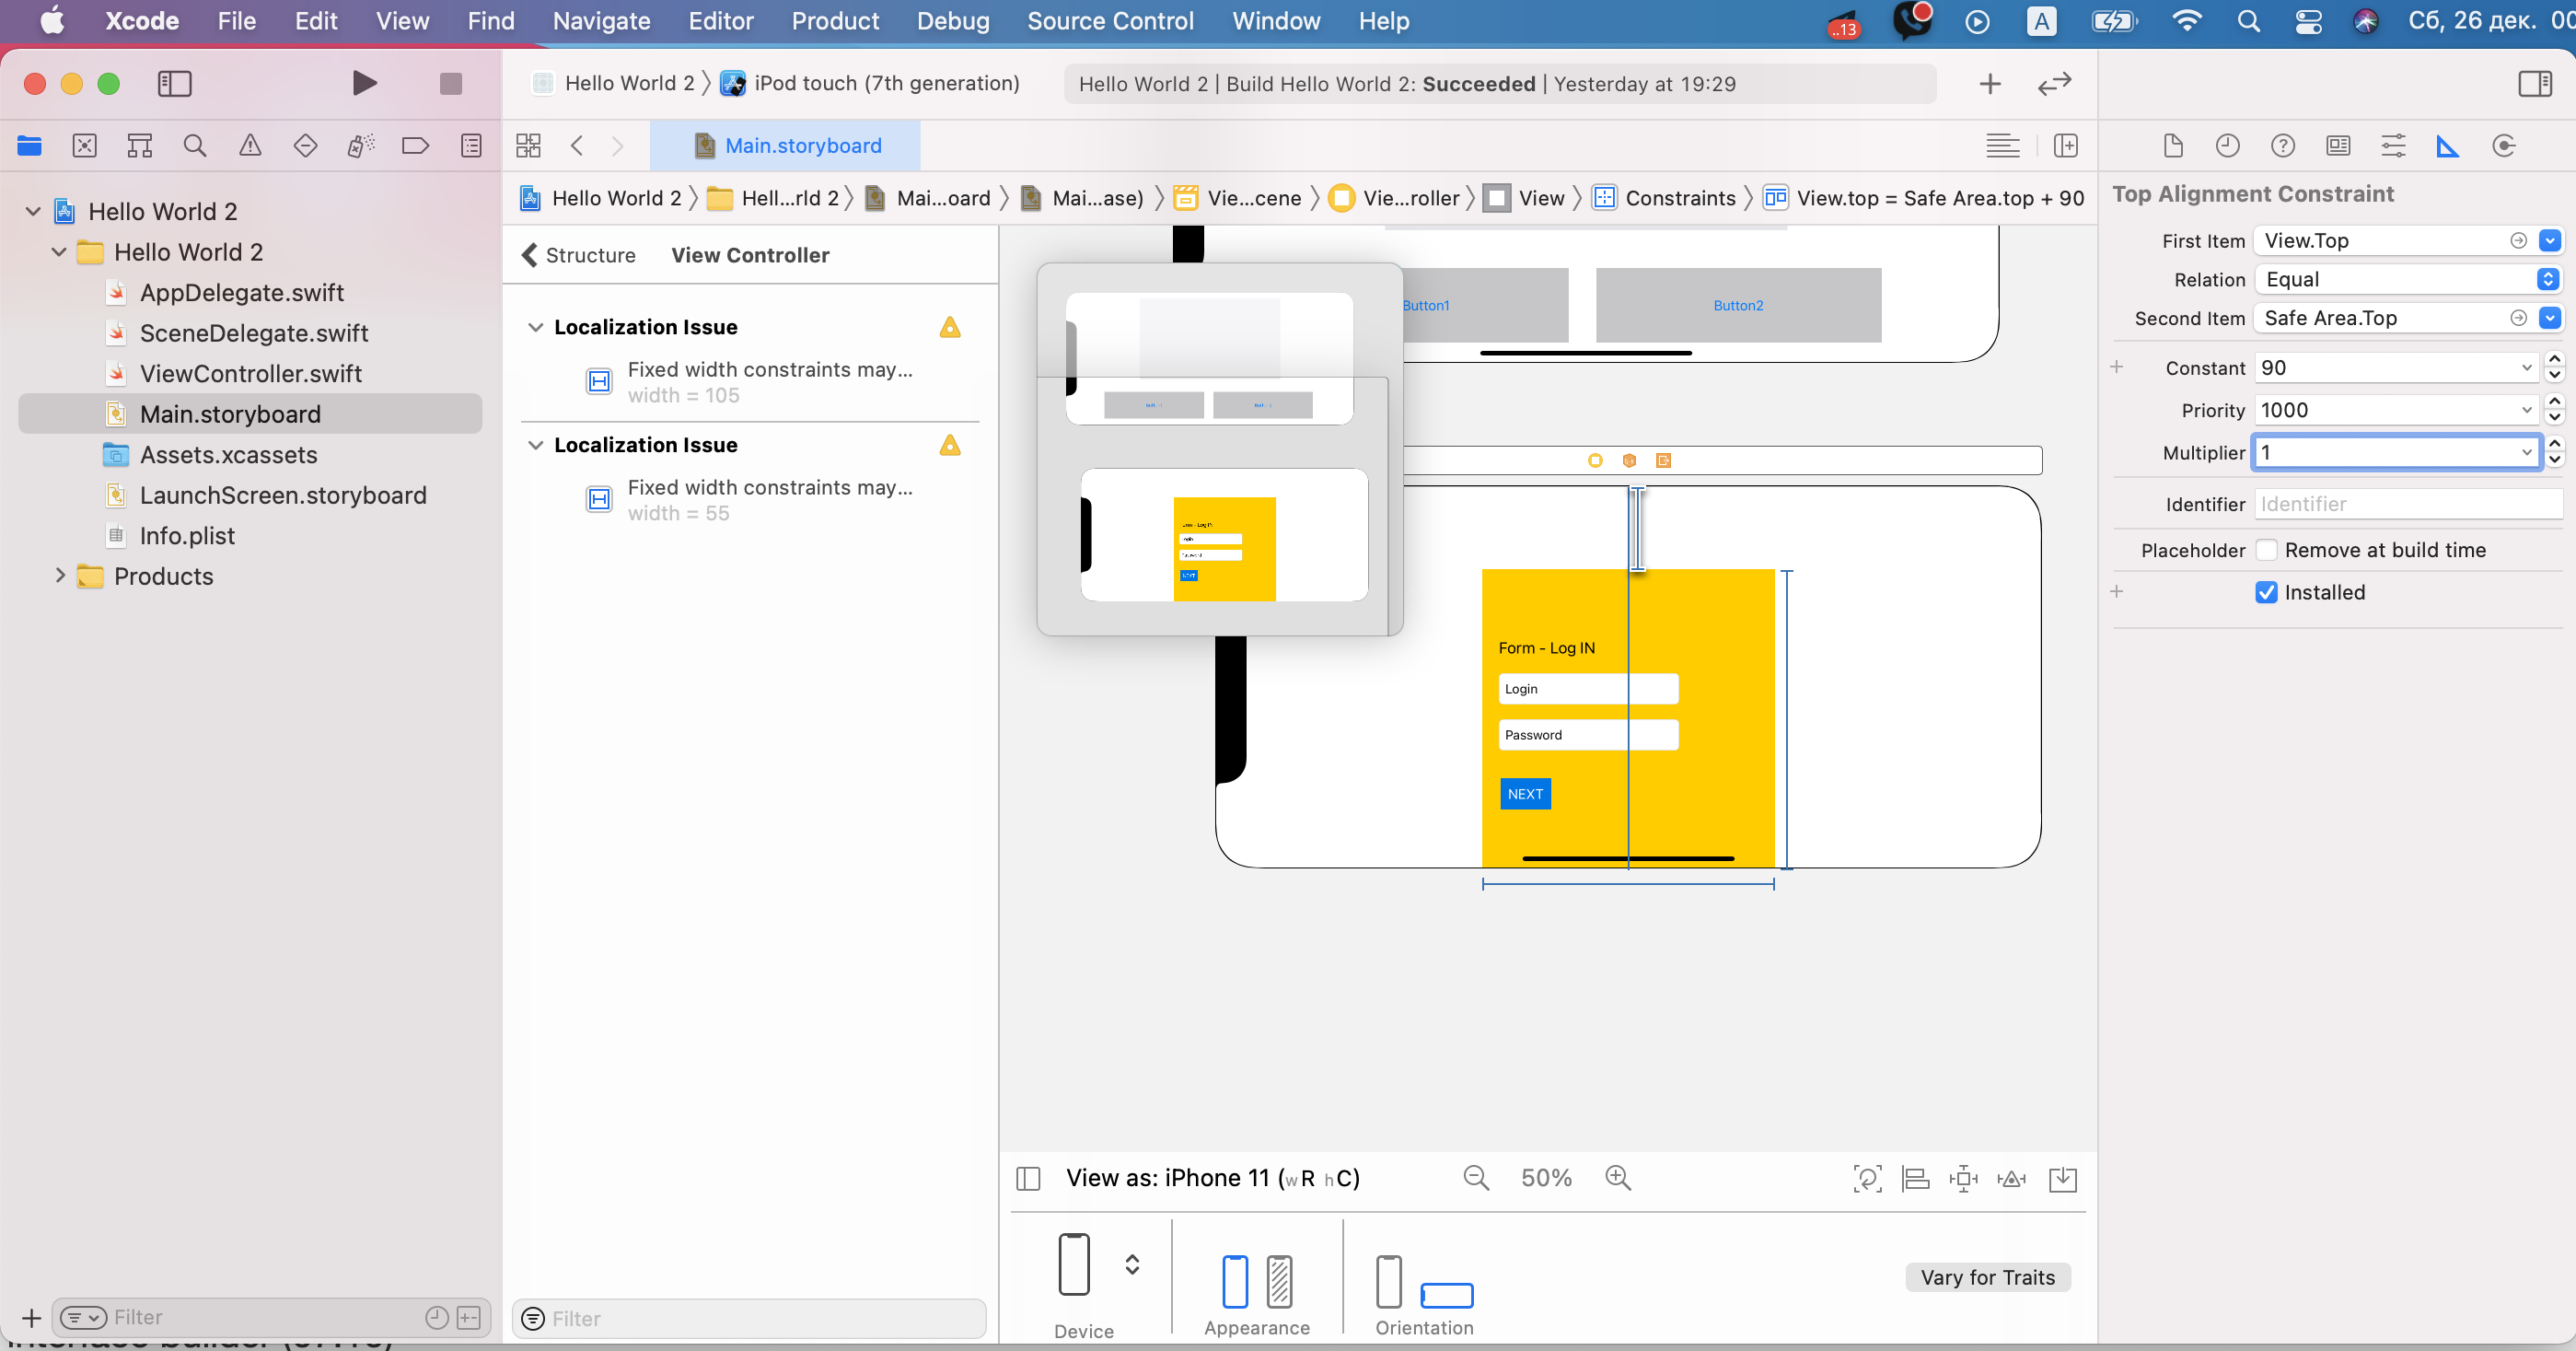Open the Breakpoint navigator
The width and height of the screenshot is (2576, 1351).
coord(415,146)
